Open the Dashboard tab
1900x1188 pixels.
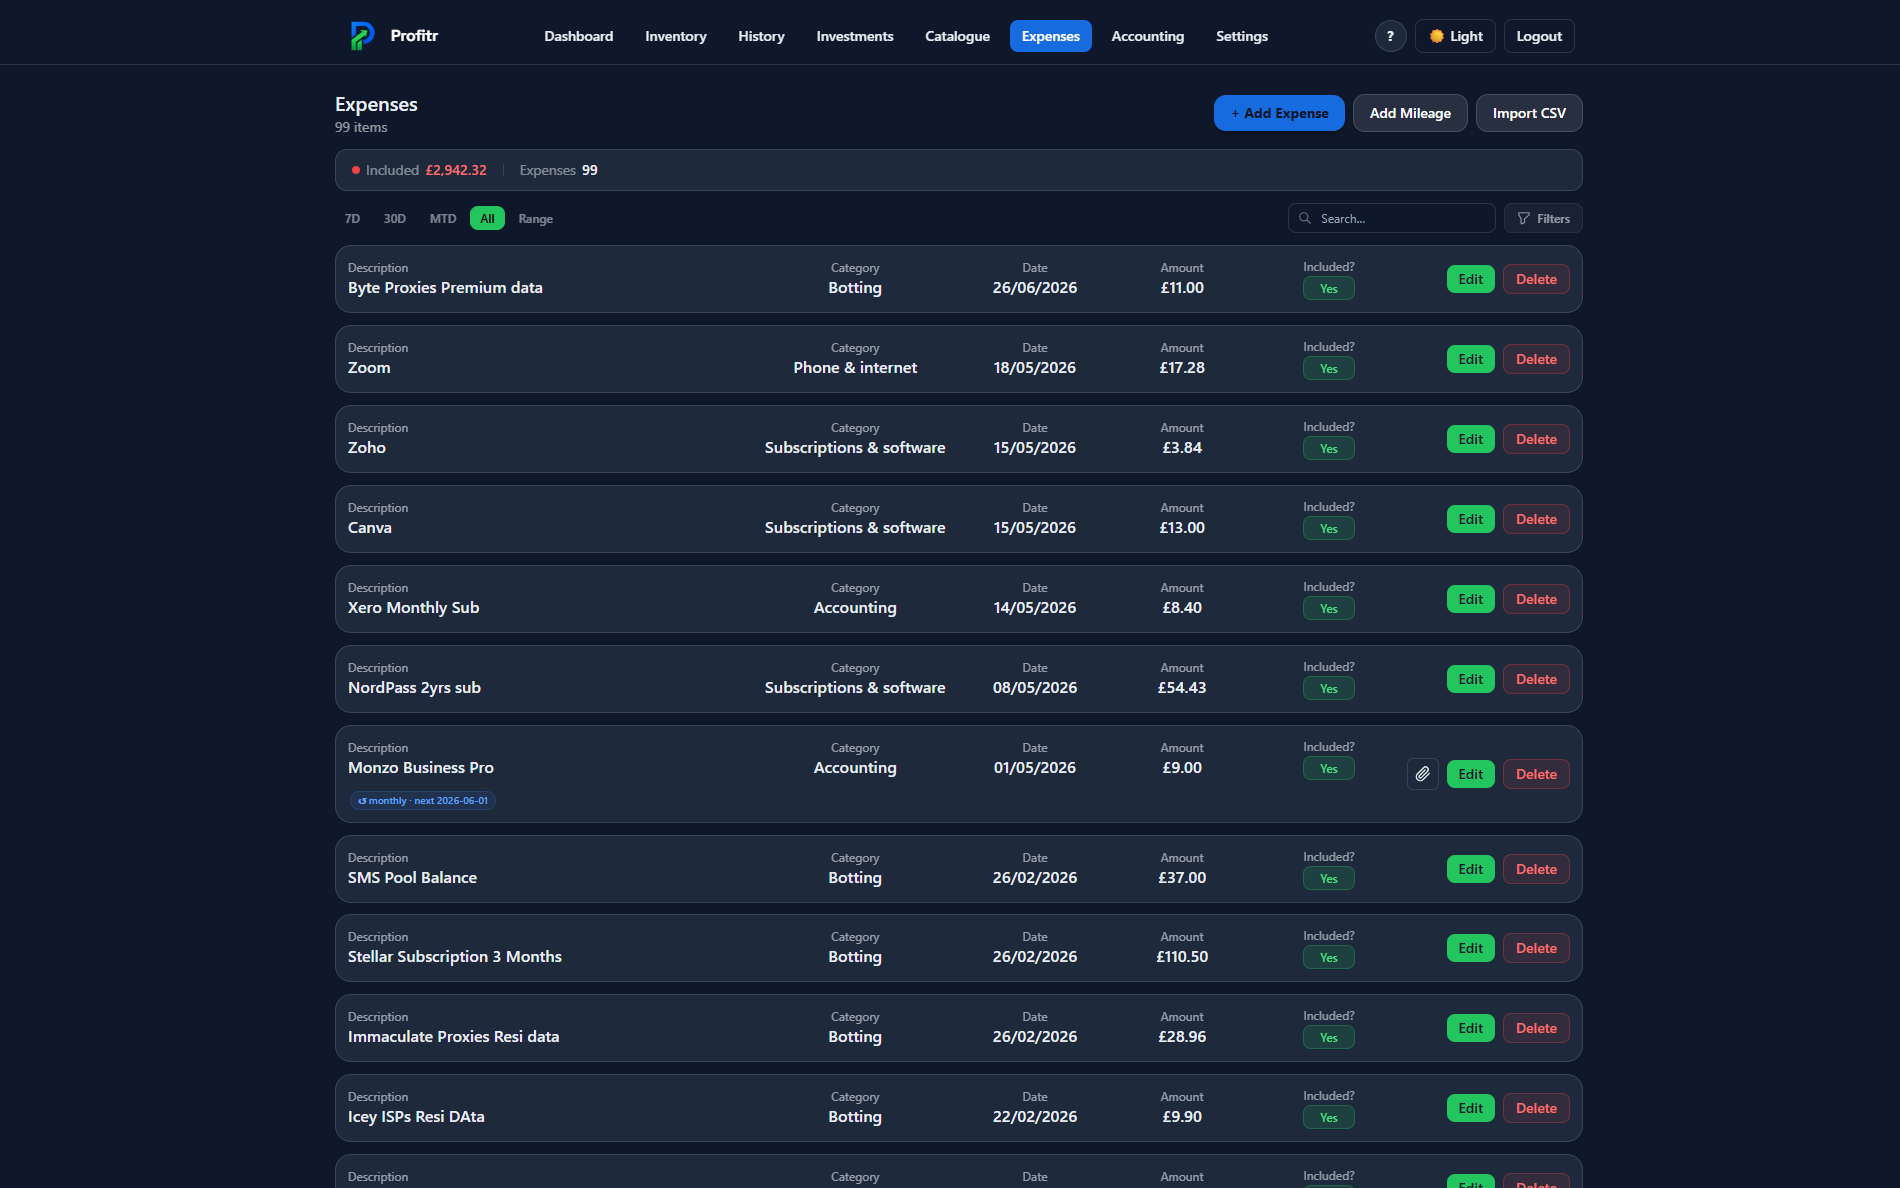(578, 36)
